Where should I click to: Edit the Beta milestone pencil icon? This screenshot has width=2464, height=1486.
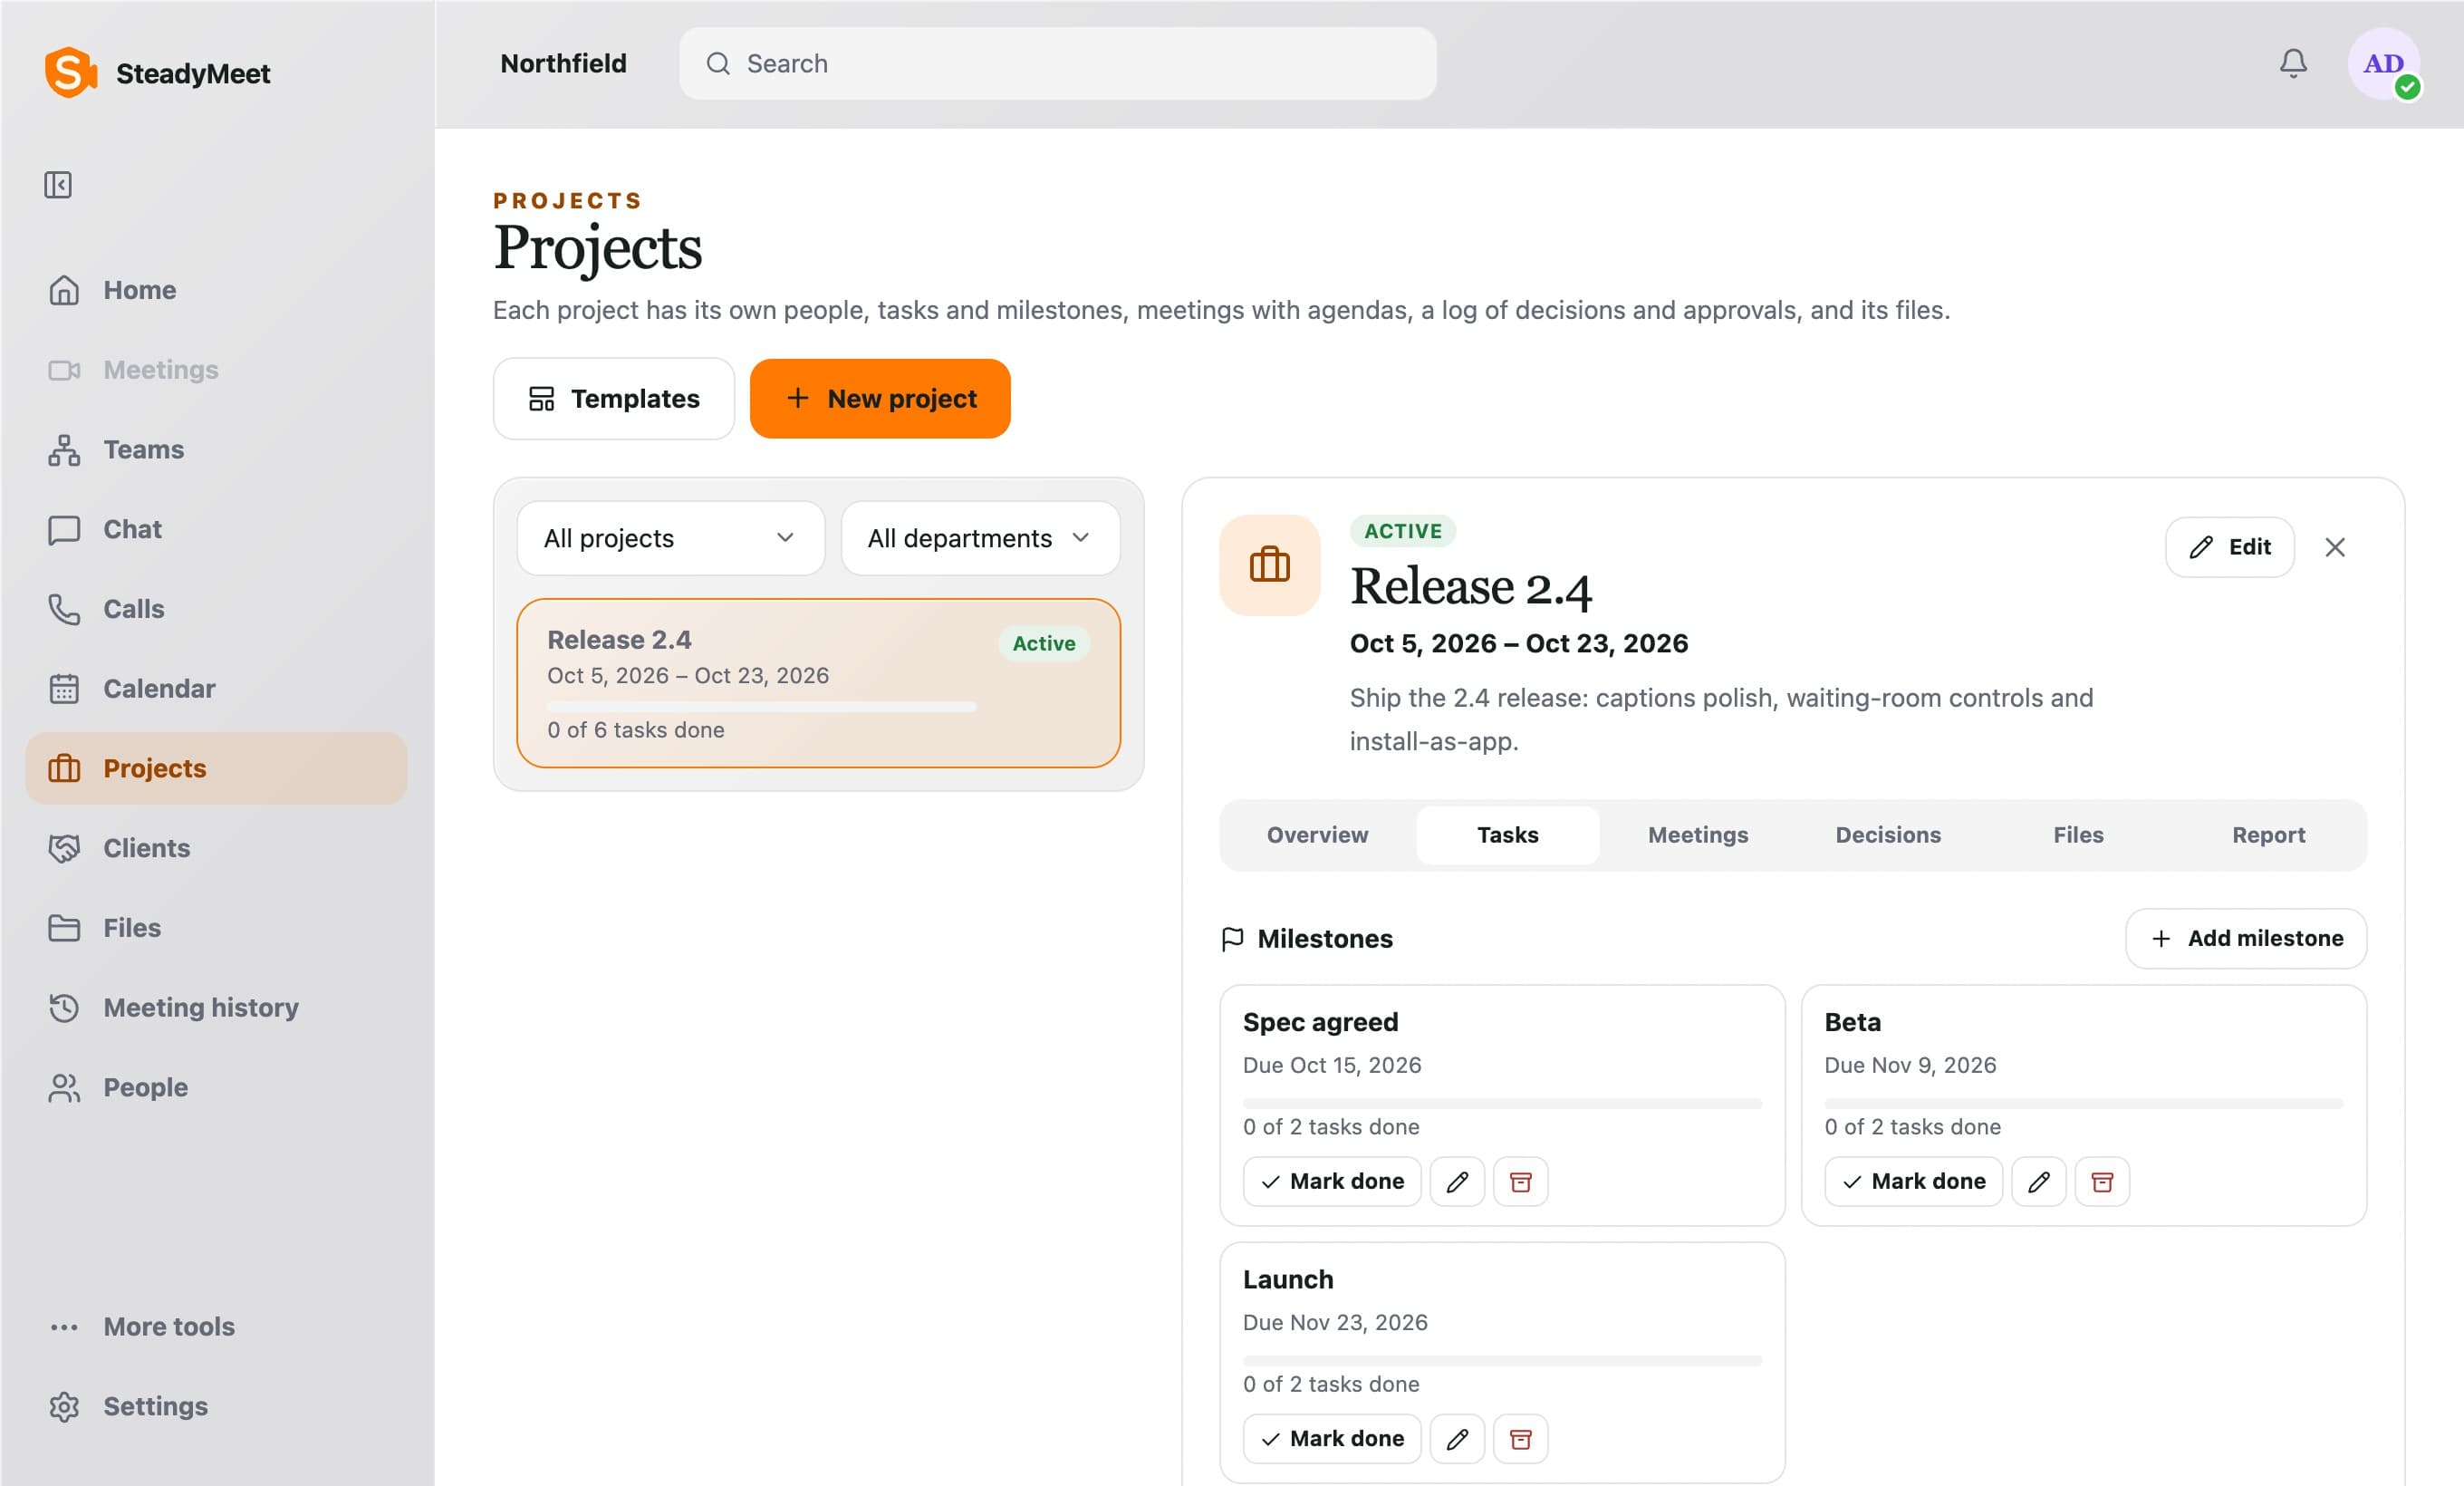[x=2038, y=1182]
